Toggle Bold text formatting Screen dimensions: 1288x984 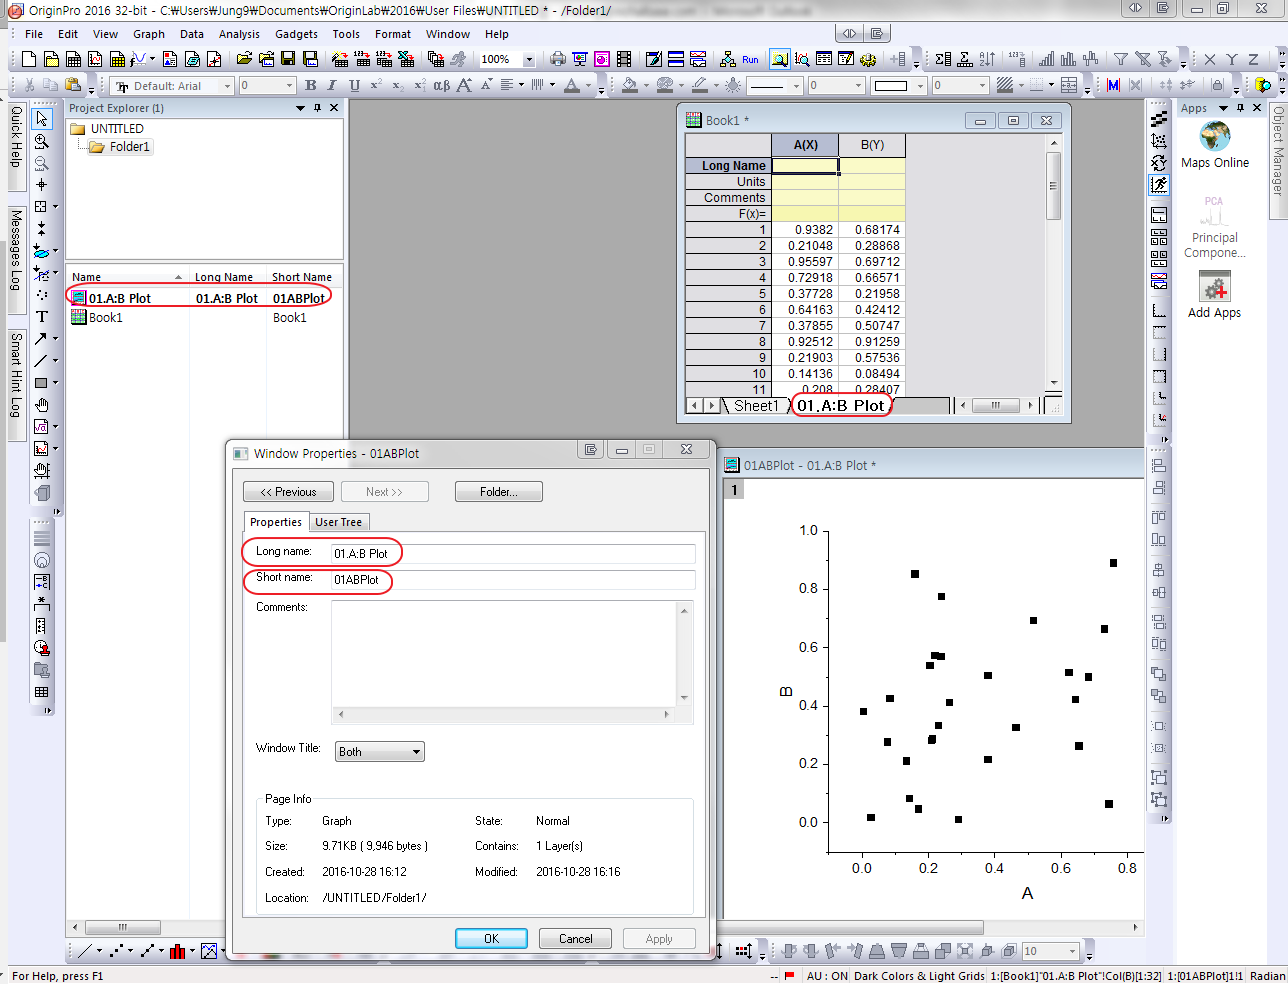click(x=311, y=86)
